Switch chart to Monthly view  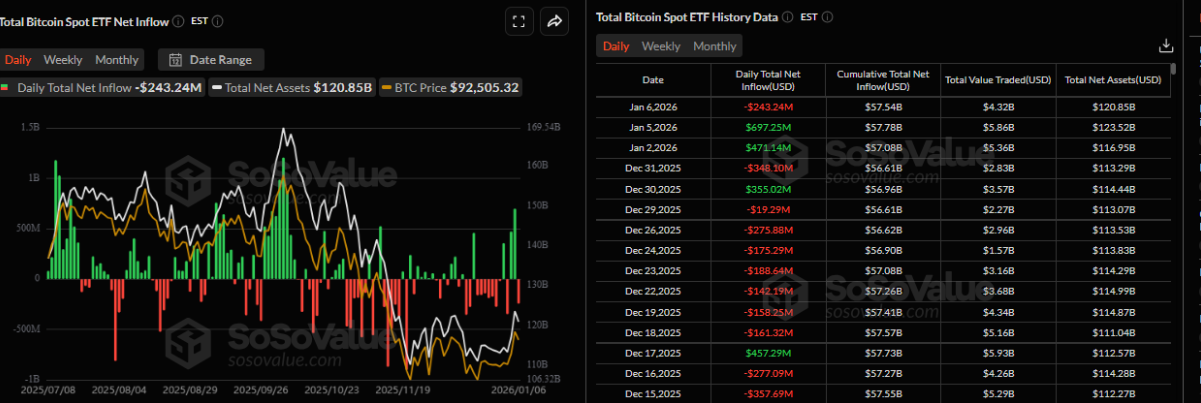(x=117, y=60)
